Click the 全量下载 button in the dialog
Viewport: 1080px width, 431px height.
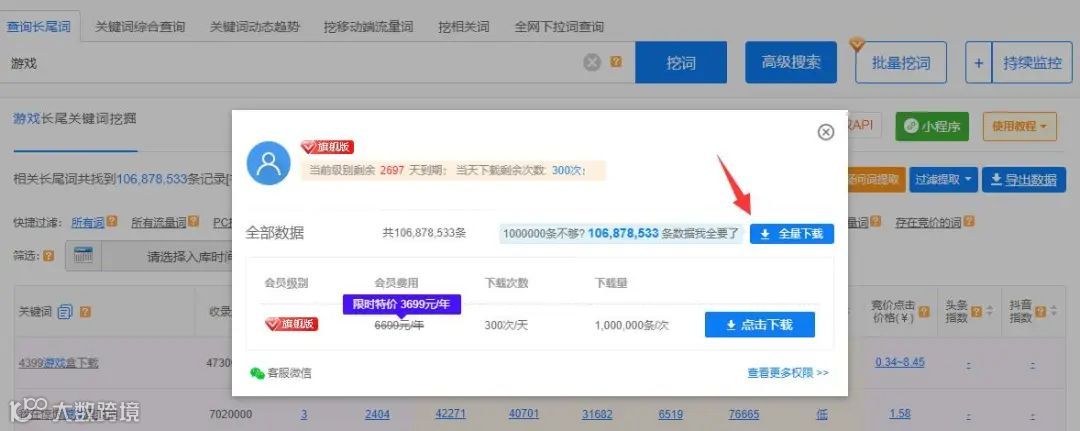[x=792, y=234]
